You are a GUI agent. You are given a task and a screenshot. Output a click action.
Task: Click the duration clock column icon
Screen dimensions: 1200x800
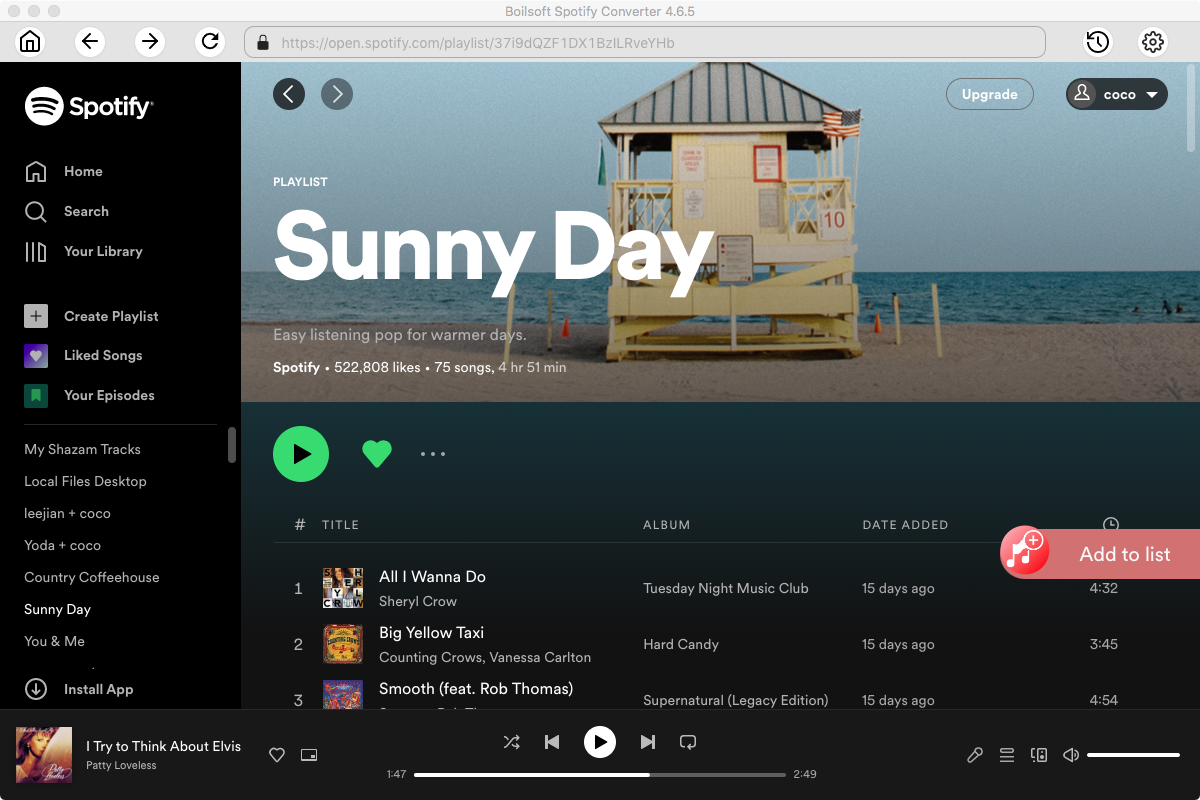[1111, 524]
